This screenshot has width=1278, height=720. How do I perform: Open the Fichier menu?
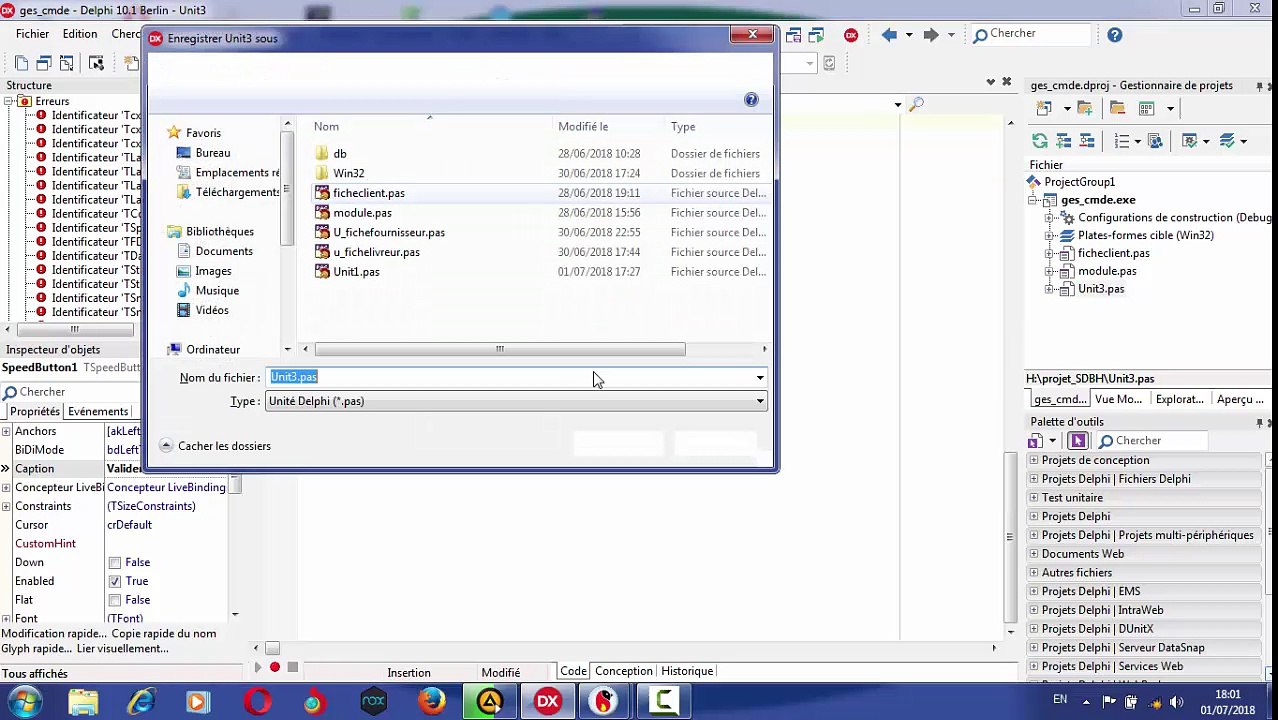(32, 34)
